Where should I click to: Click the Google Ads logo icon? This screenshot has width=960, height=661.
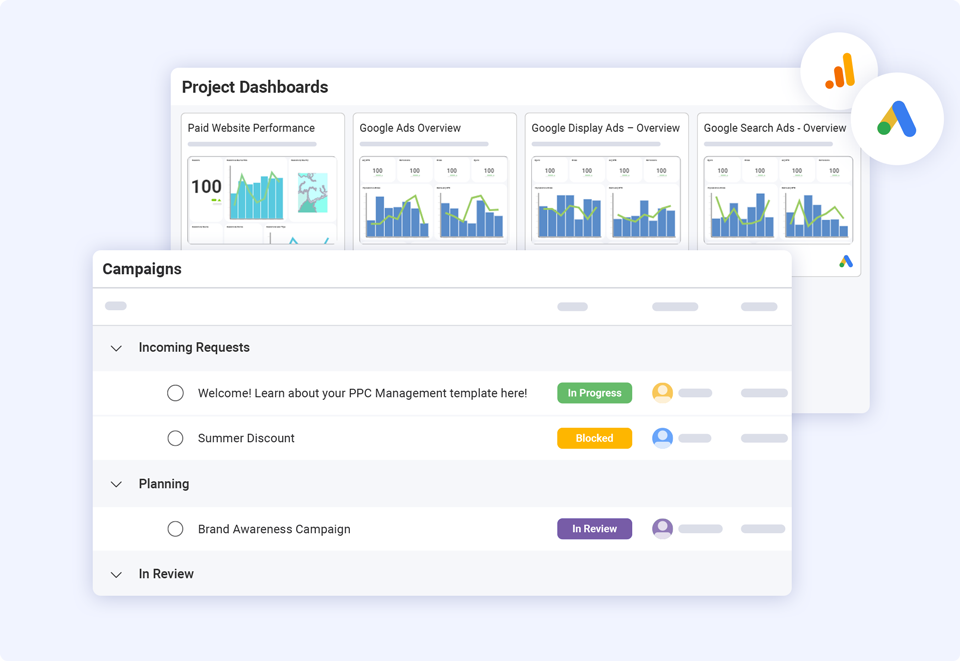[x=898, y=119]
